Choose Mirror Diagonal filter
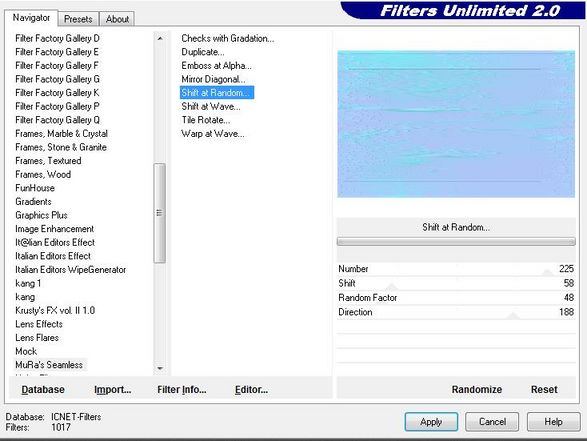This screenshot has width=587, height=441. tap(213, 79)
